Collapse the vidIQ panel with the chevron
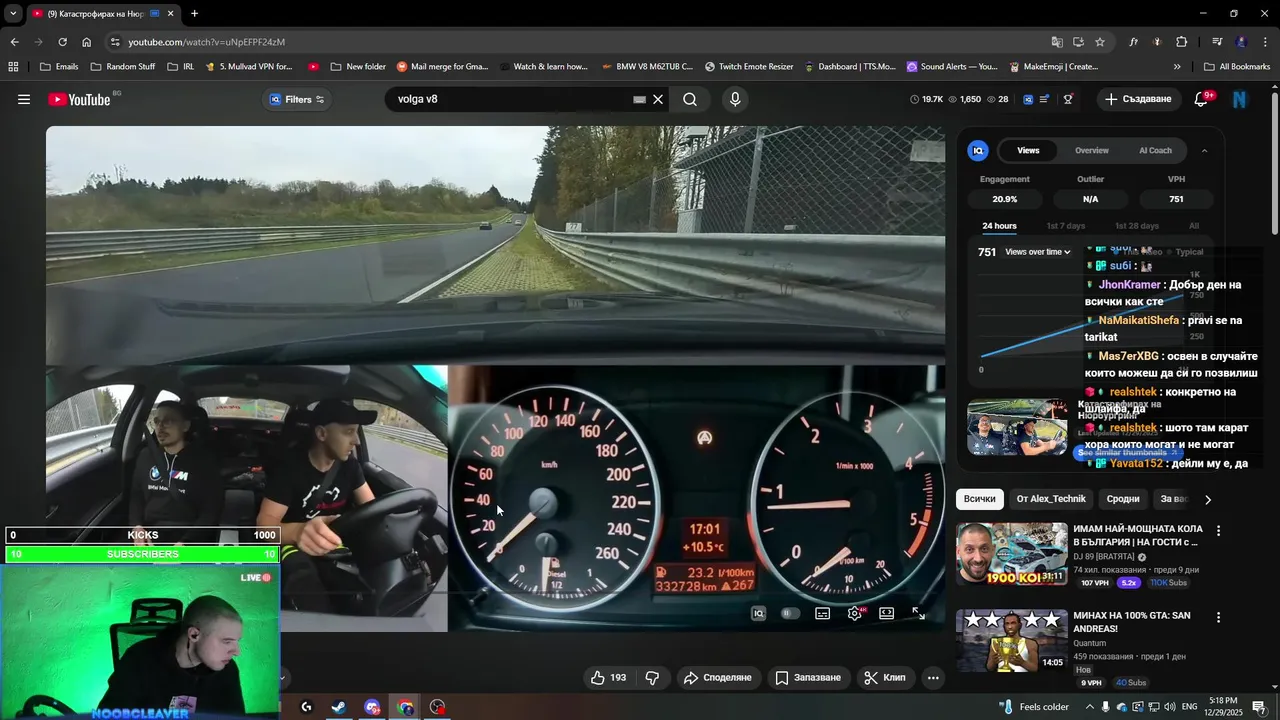 click(1204, 150)
